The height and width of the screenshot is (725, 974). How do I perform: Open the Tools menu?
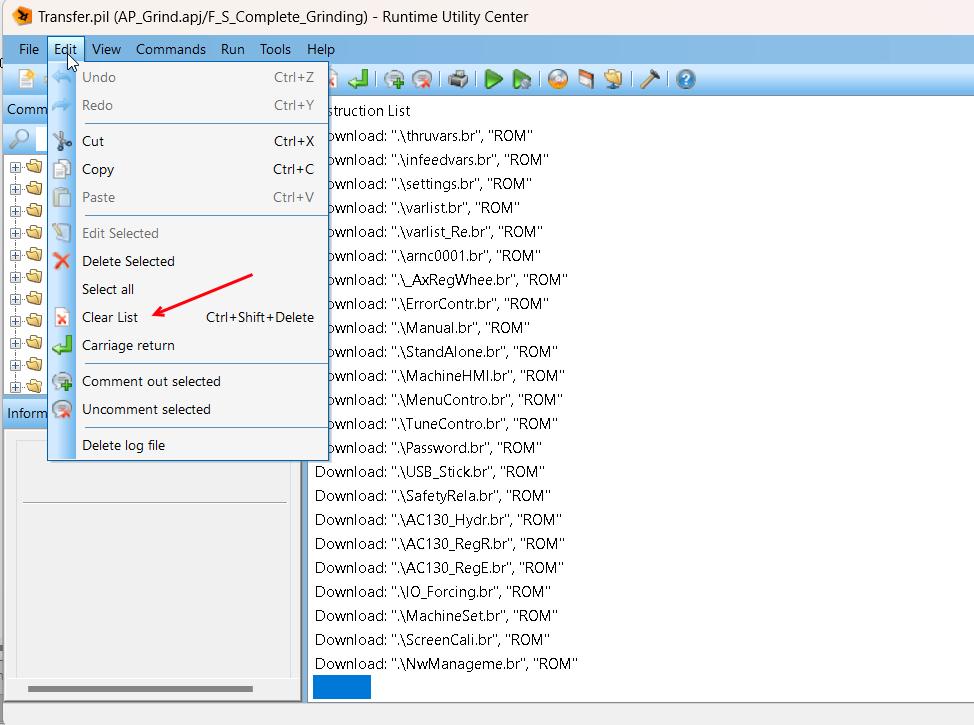pyautogui.click(x=275, y=49)
